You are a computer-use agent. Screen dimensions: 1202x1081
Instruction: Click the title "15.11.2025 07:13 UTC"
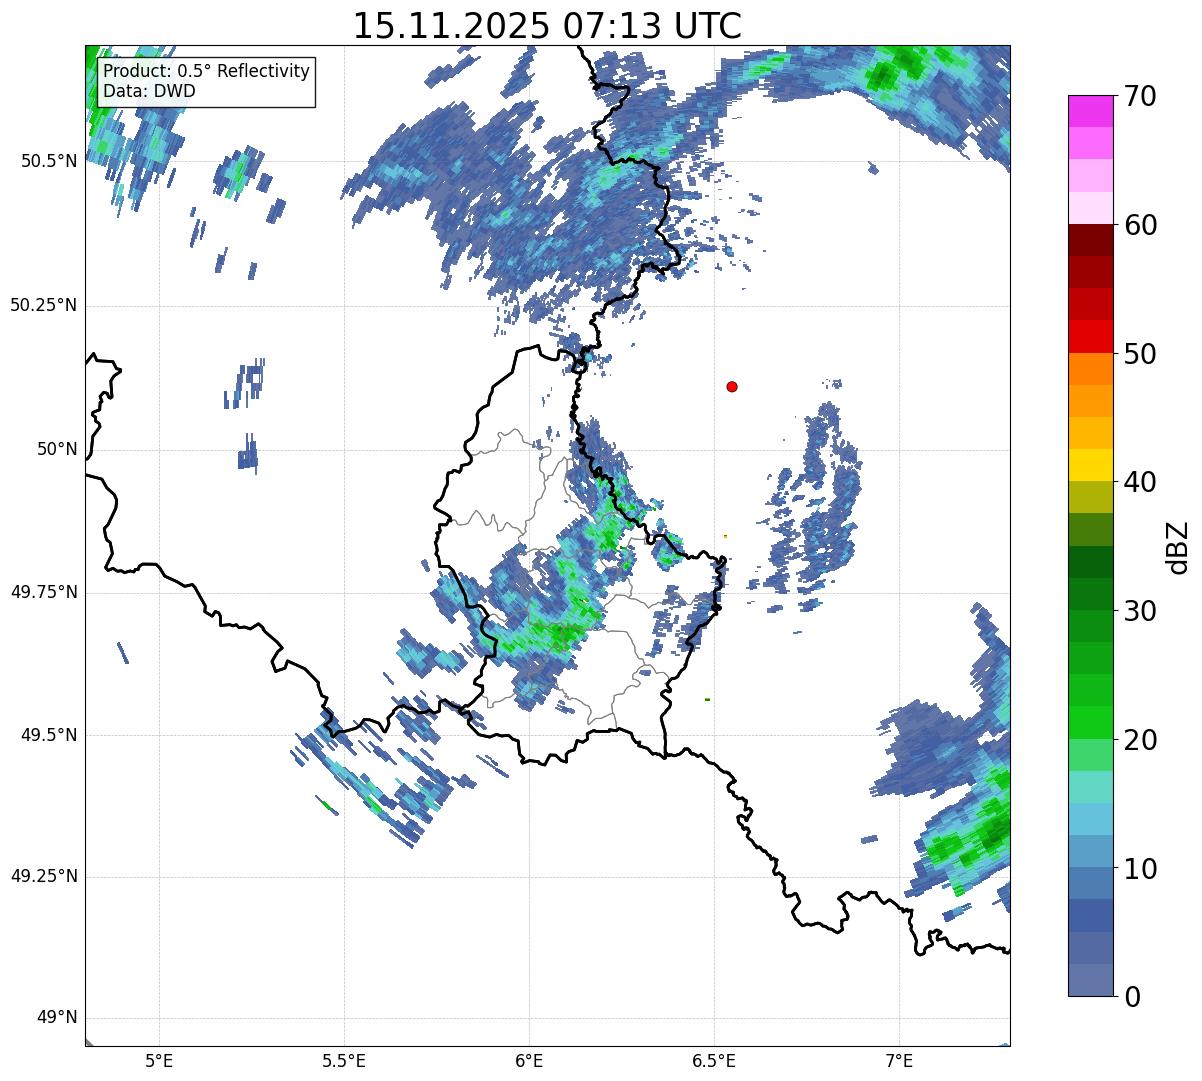(547, 26)
